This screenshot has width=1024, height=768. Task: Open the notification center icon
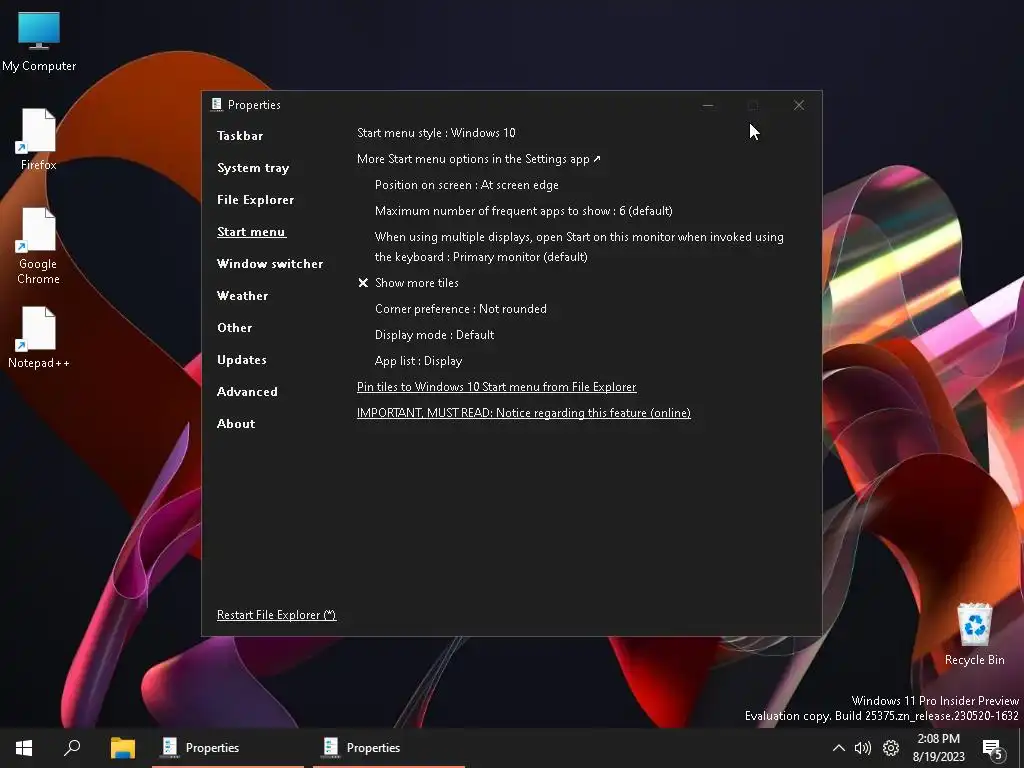(x=993, y=749)
